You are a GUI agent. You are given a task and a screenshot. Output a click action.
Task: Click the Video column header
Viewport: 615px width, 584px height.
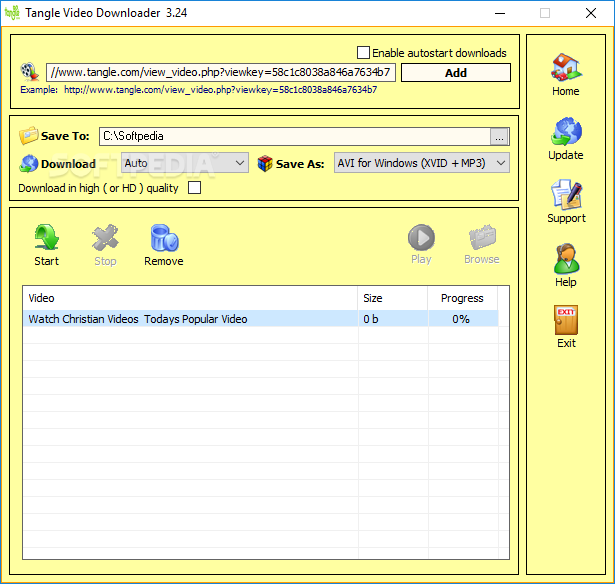click(x=190, y=298)
